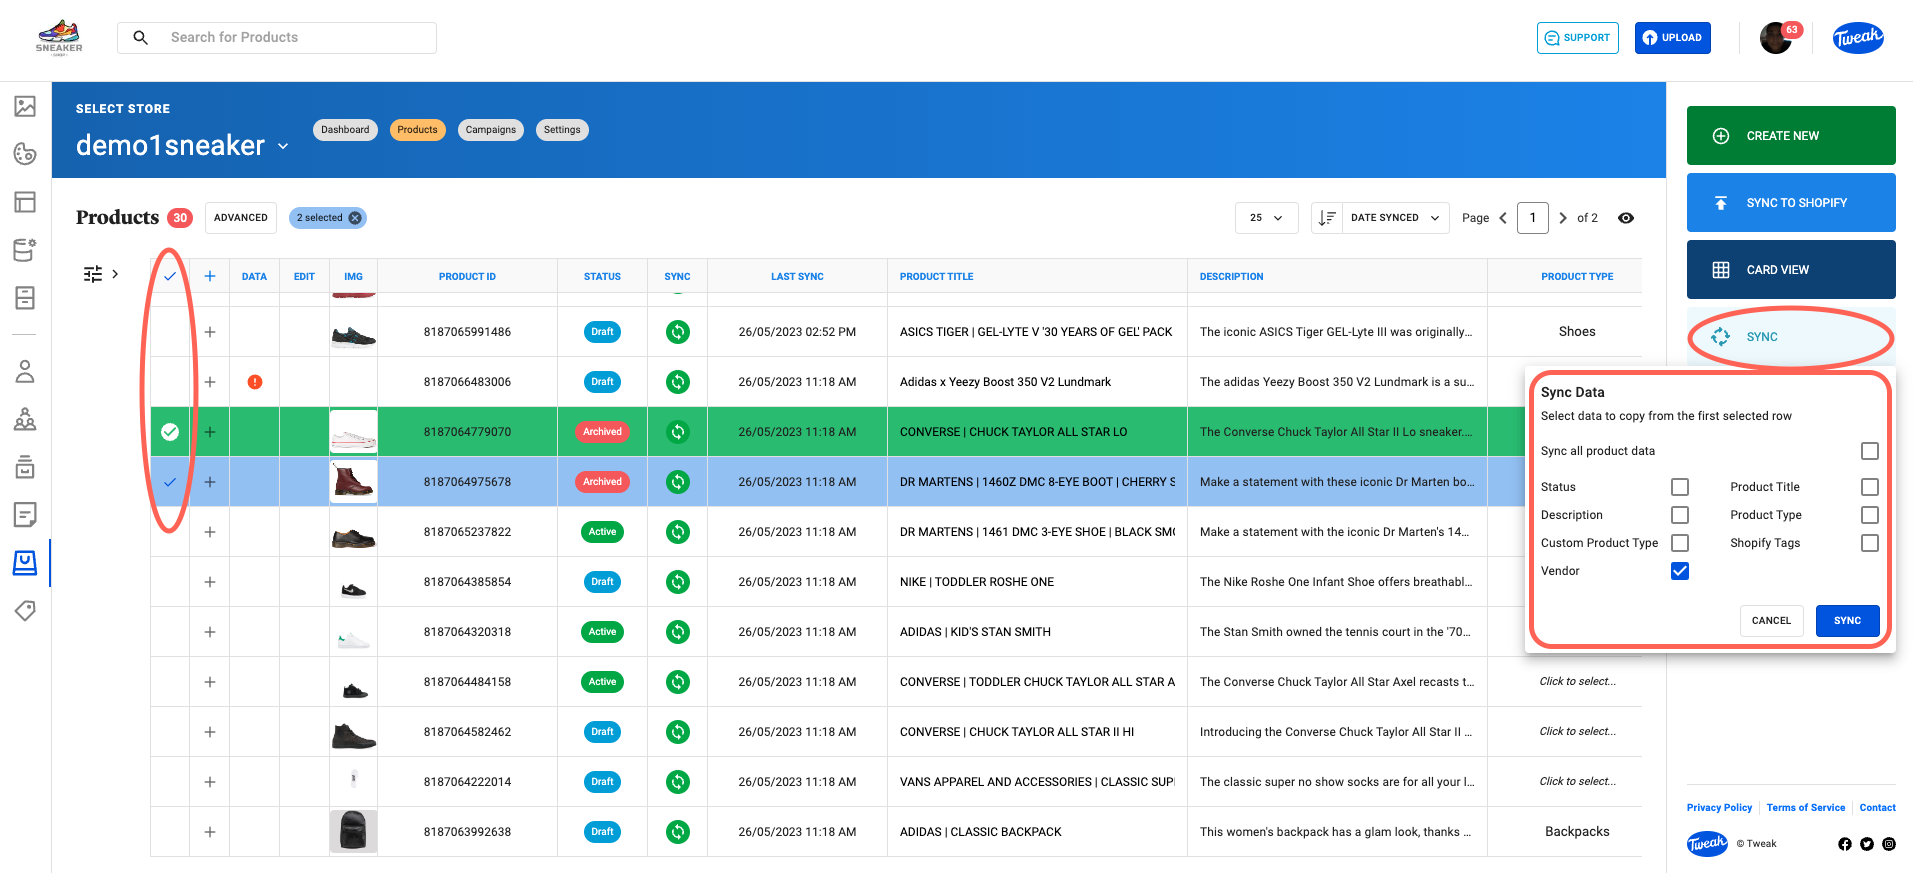Click the page number input box

1533,218
